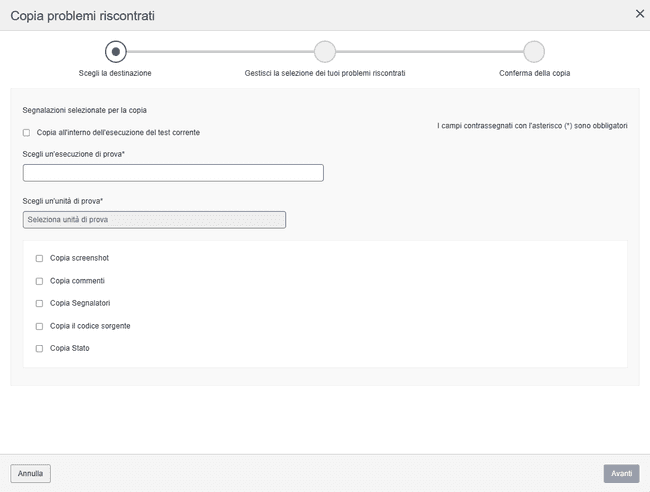
Task: Close the Copia problemi riscontrati dialog
Action: (x=640, y=14)
